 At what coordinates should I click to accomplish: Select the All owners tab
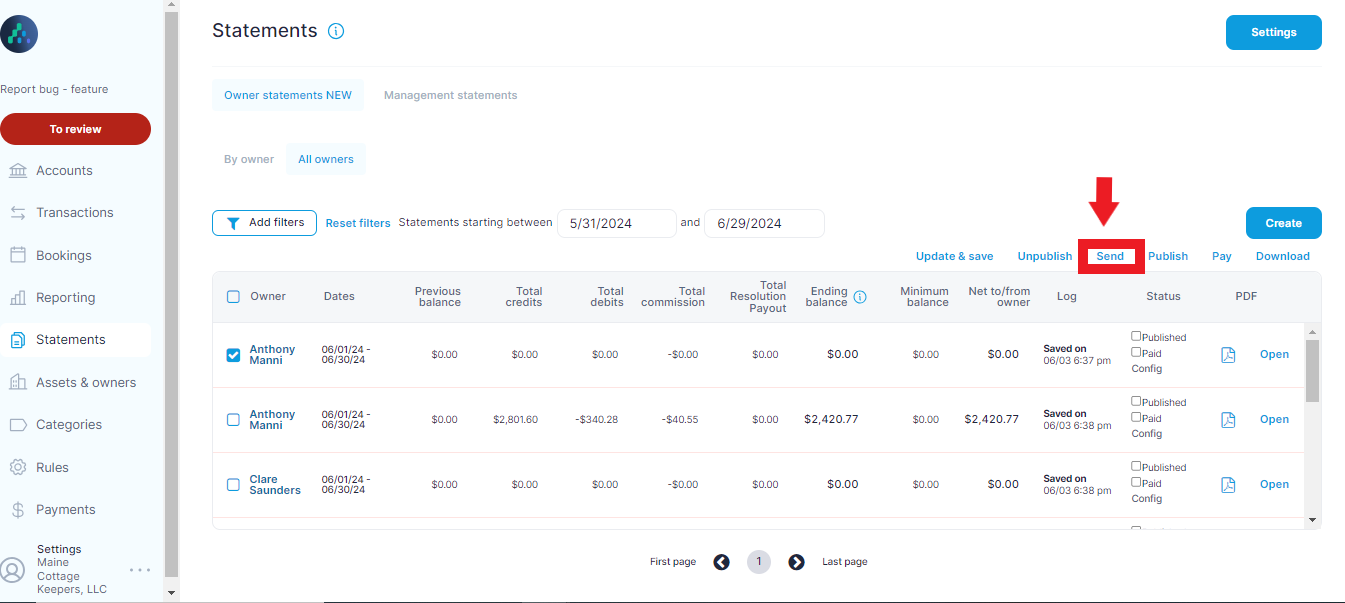tap(326, 160)
